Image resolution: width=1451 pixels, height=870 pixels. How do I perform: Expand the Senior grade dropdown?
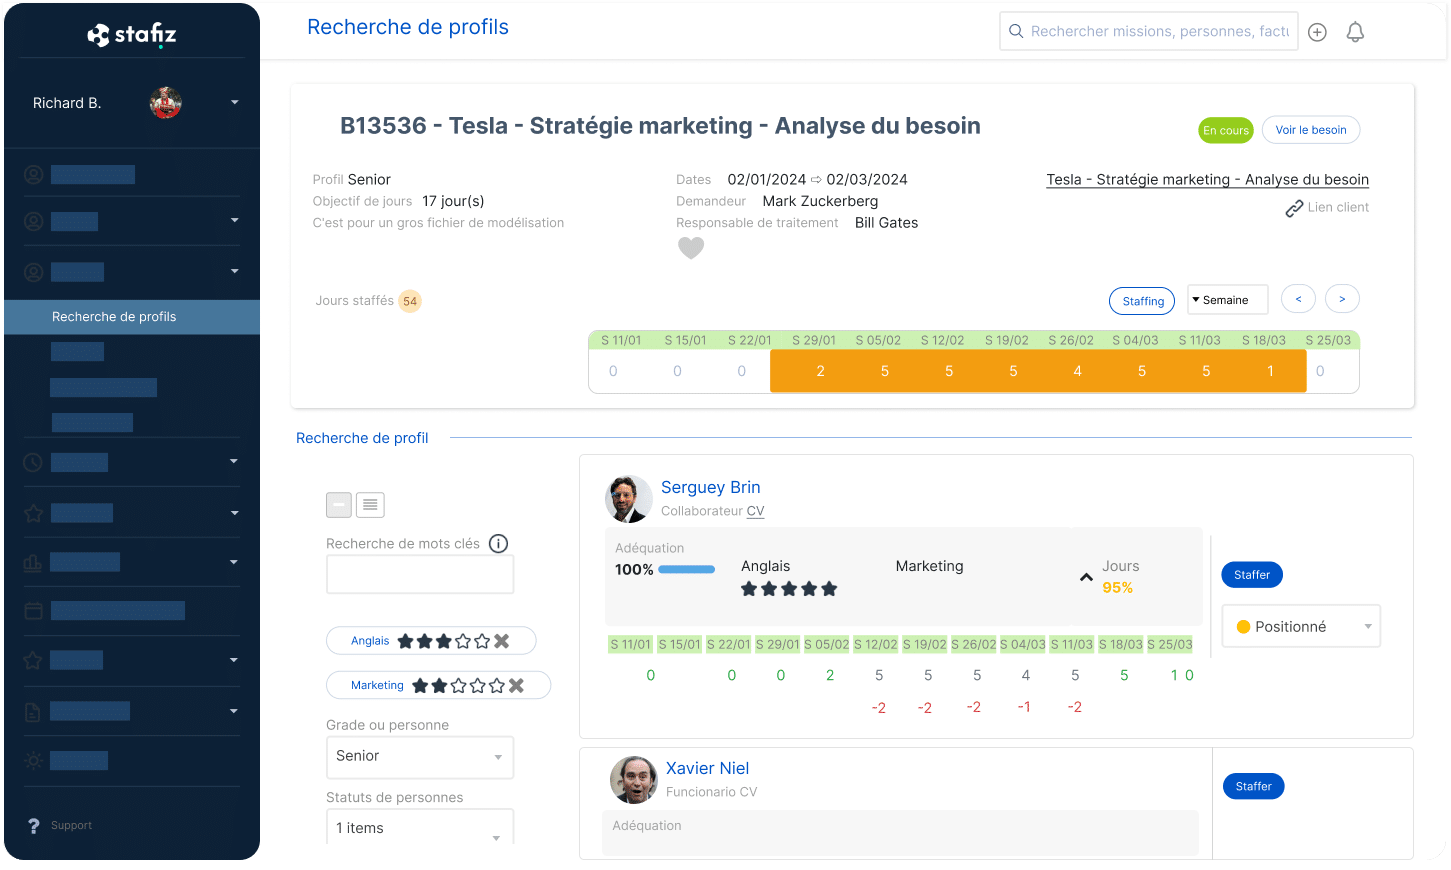419,756
